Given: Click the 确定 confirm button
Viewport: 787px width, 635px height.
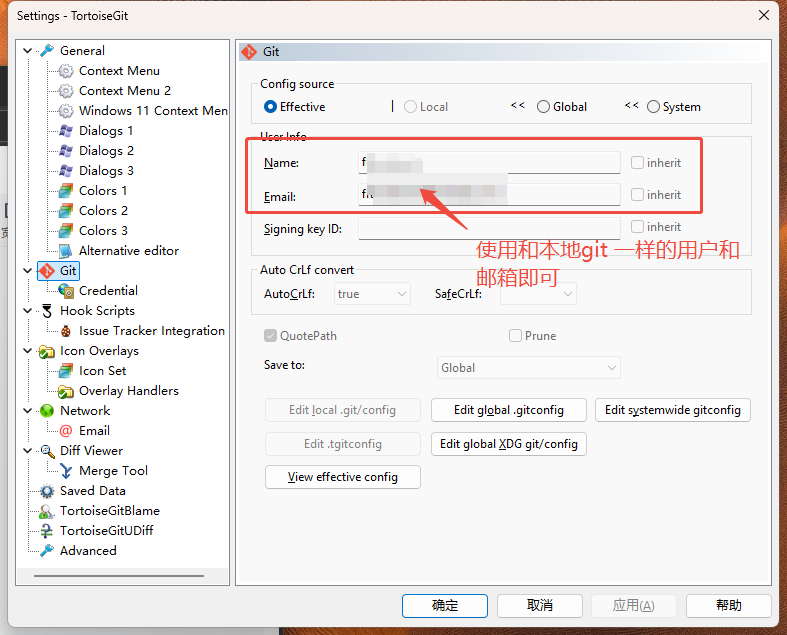Looking at the screenshot, I should point(445,606).
